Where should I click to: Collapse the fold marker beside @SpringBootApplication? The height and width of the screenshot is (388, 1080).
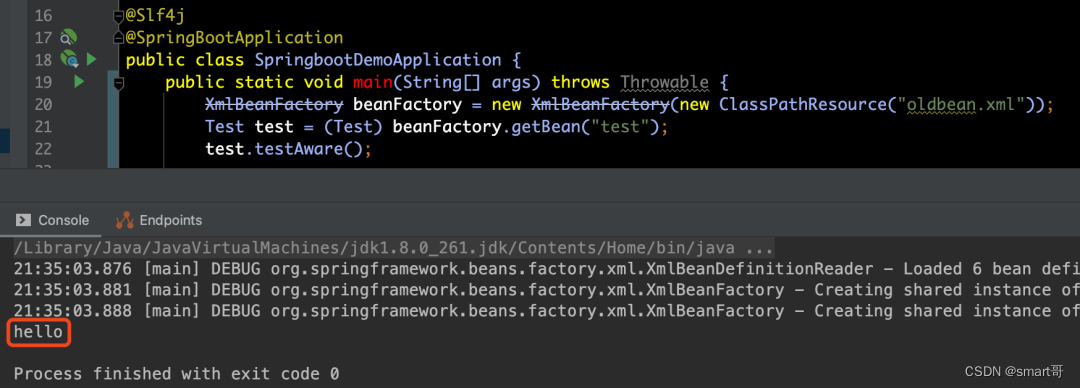point(119,37)
